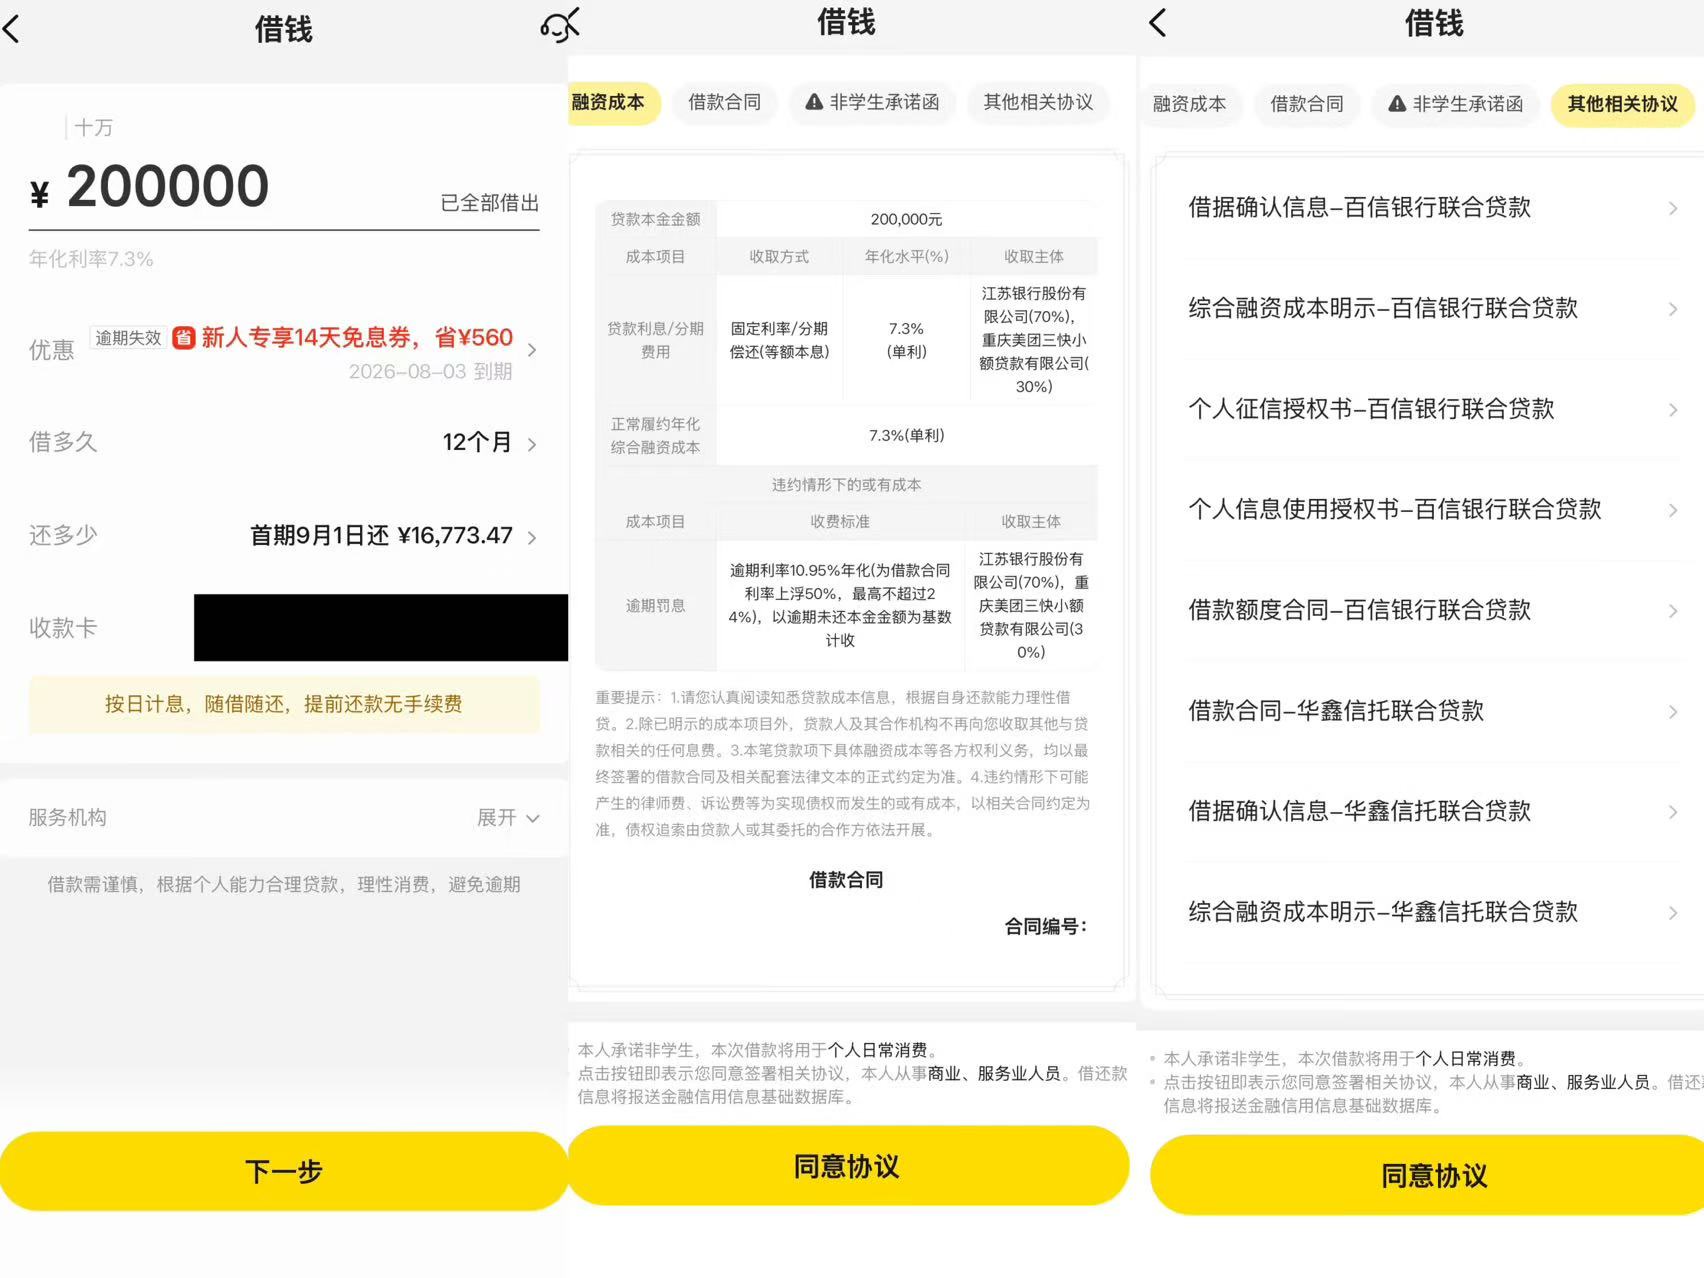Go back from the first 借钱 loan screen
Image resolution: width=1704 pixels, height=1278 pixels.
click(12, 29)
